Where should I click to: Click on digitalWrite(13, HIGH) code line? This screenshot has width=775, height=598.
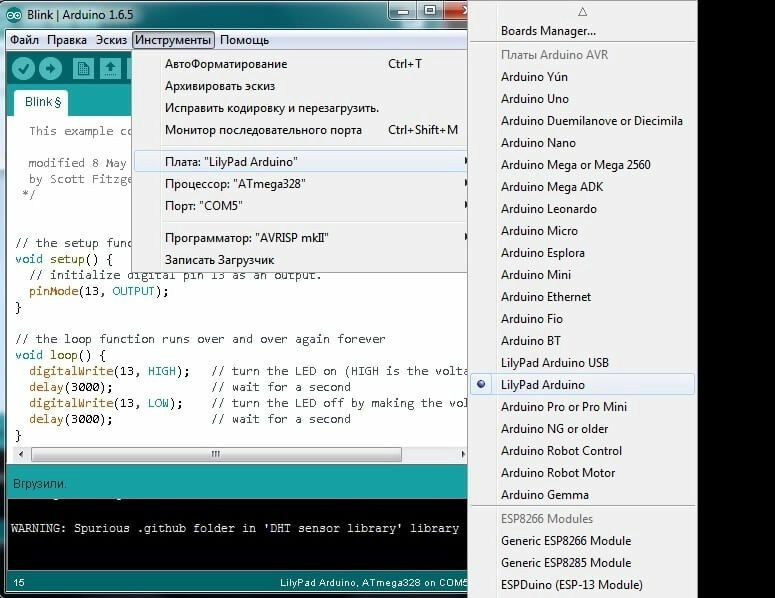(109, 371)
